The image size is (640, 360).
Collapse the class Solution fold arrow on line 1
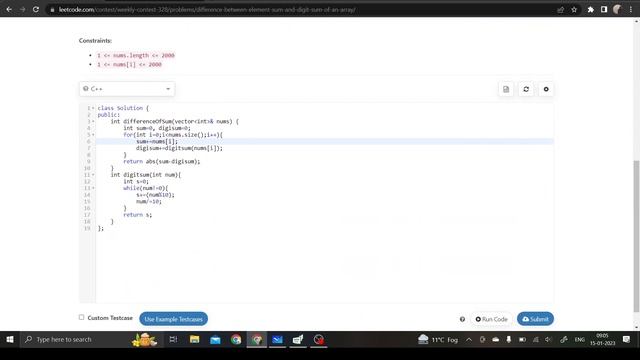coord(93,108)
